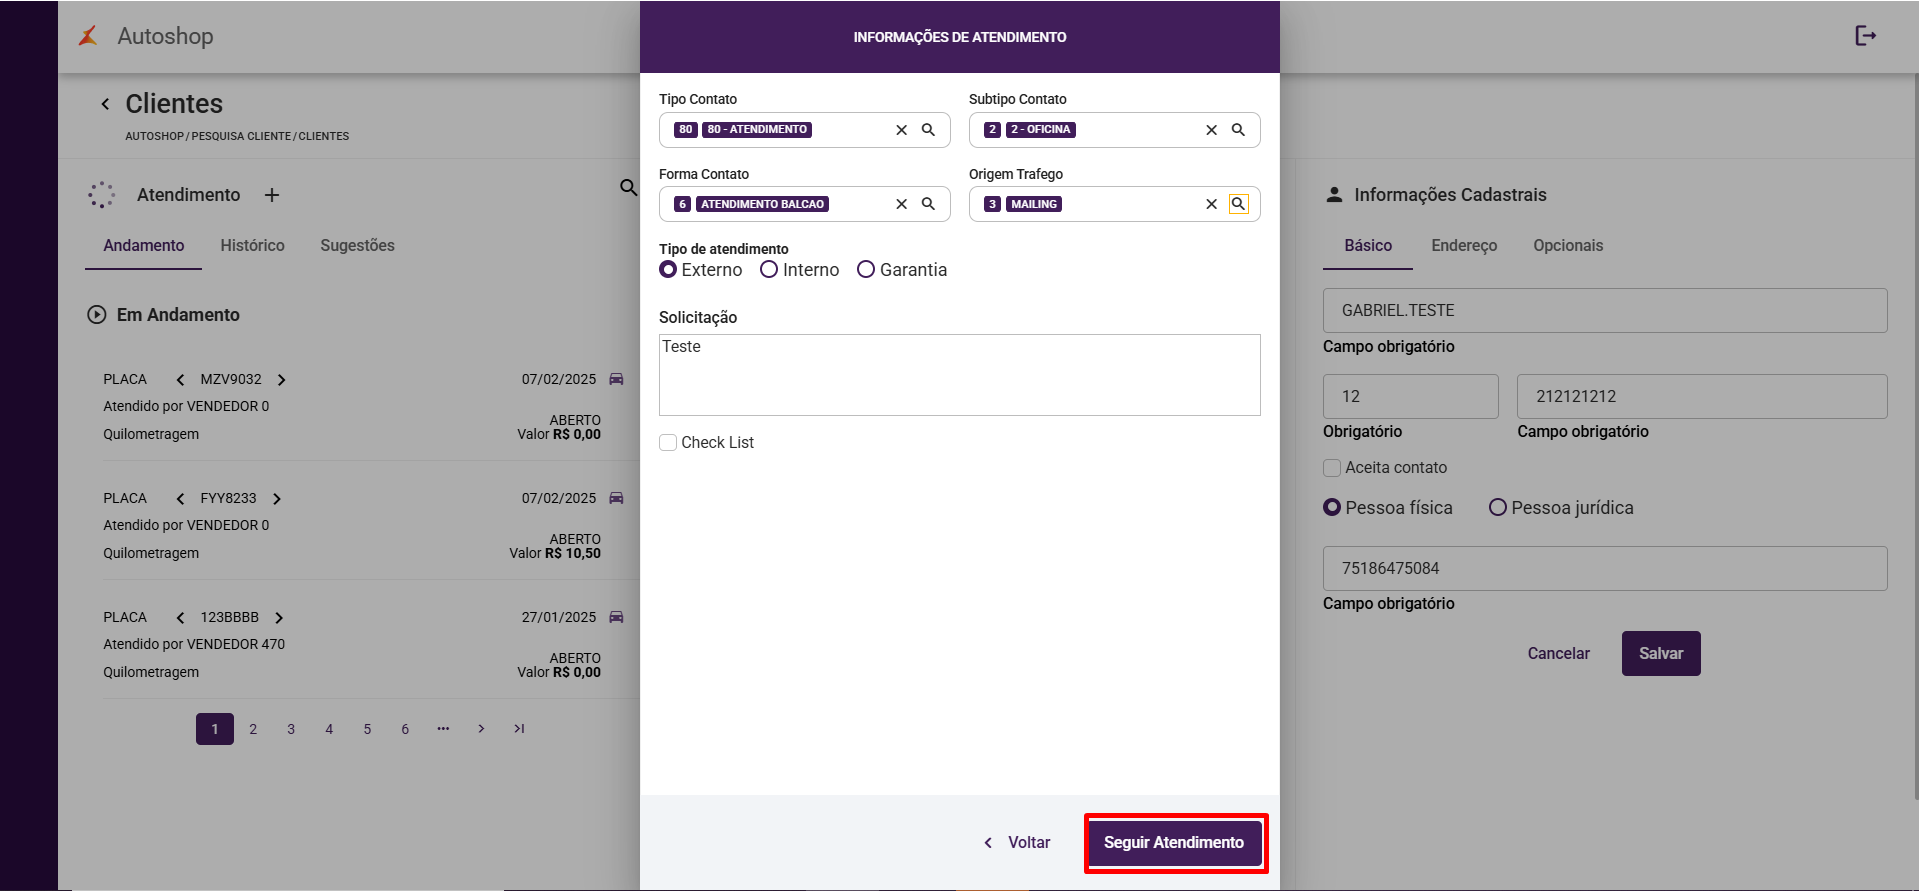The width and height of the screenshot is (1919, 891).
Task: Click the Cancelar button
Action: coord(1558,654)
